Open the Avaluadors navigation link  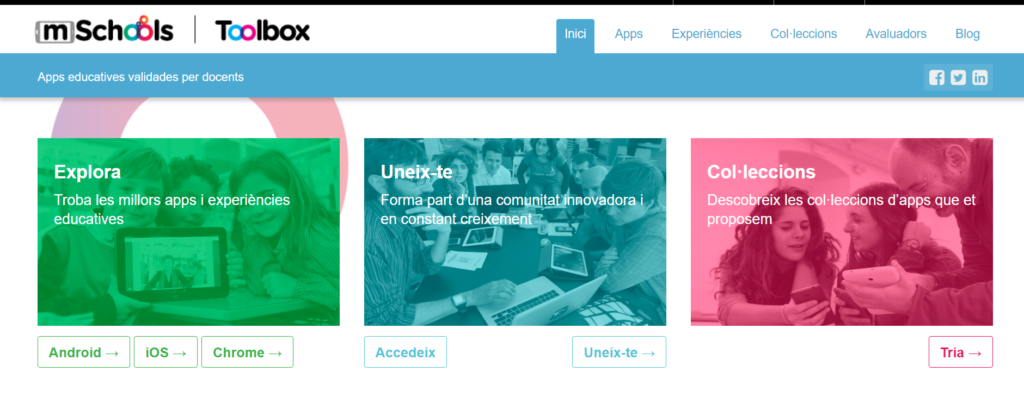point(896,34)
